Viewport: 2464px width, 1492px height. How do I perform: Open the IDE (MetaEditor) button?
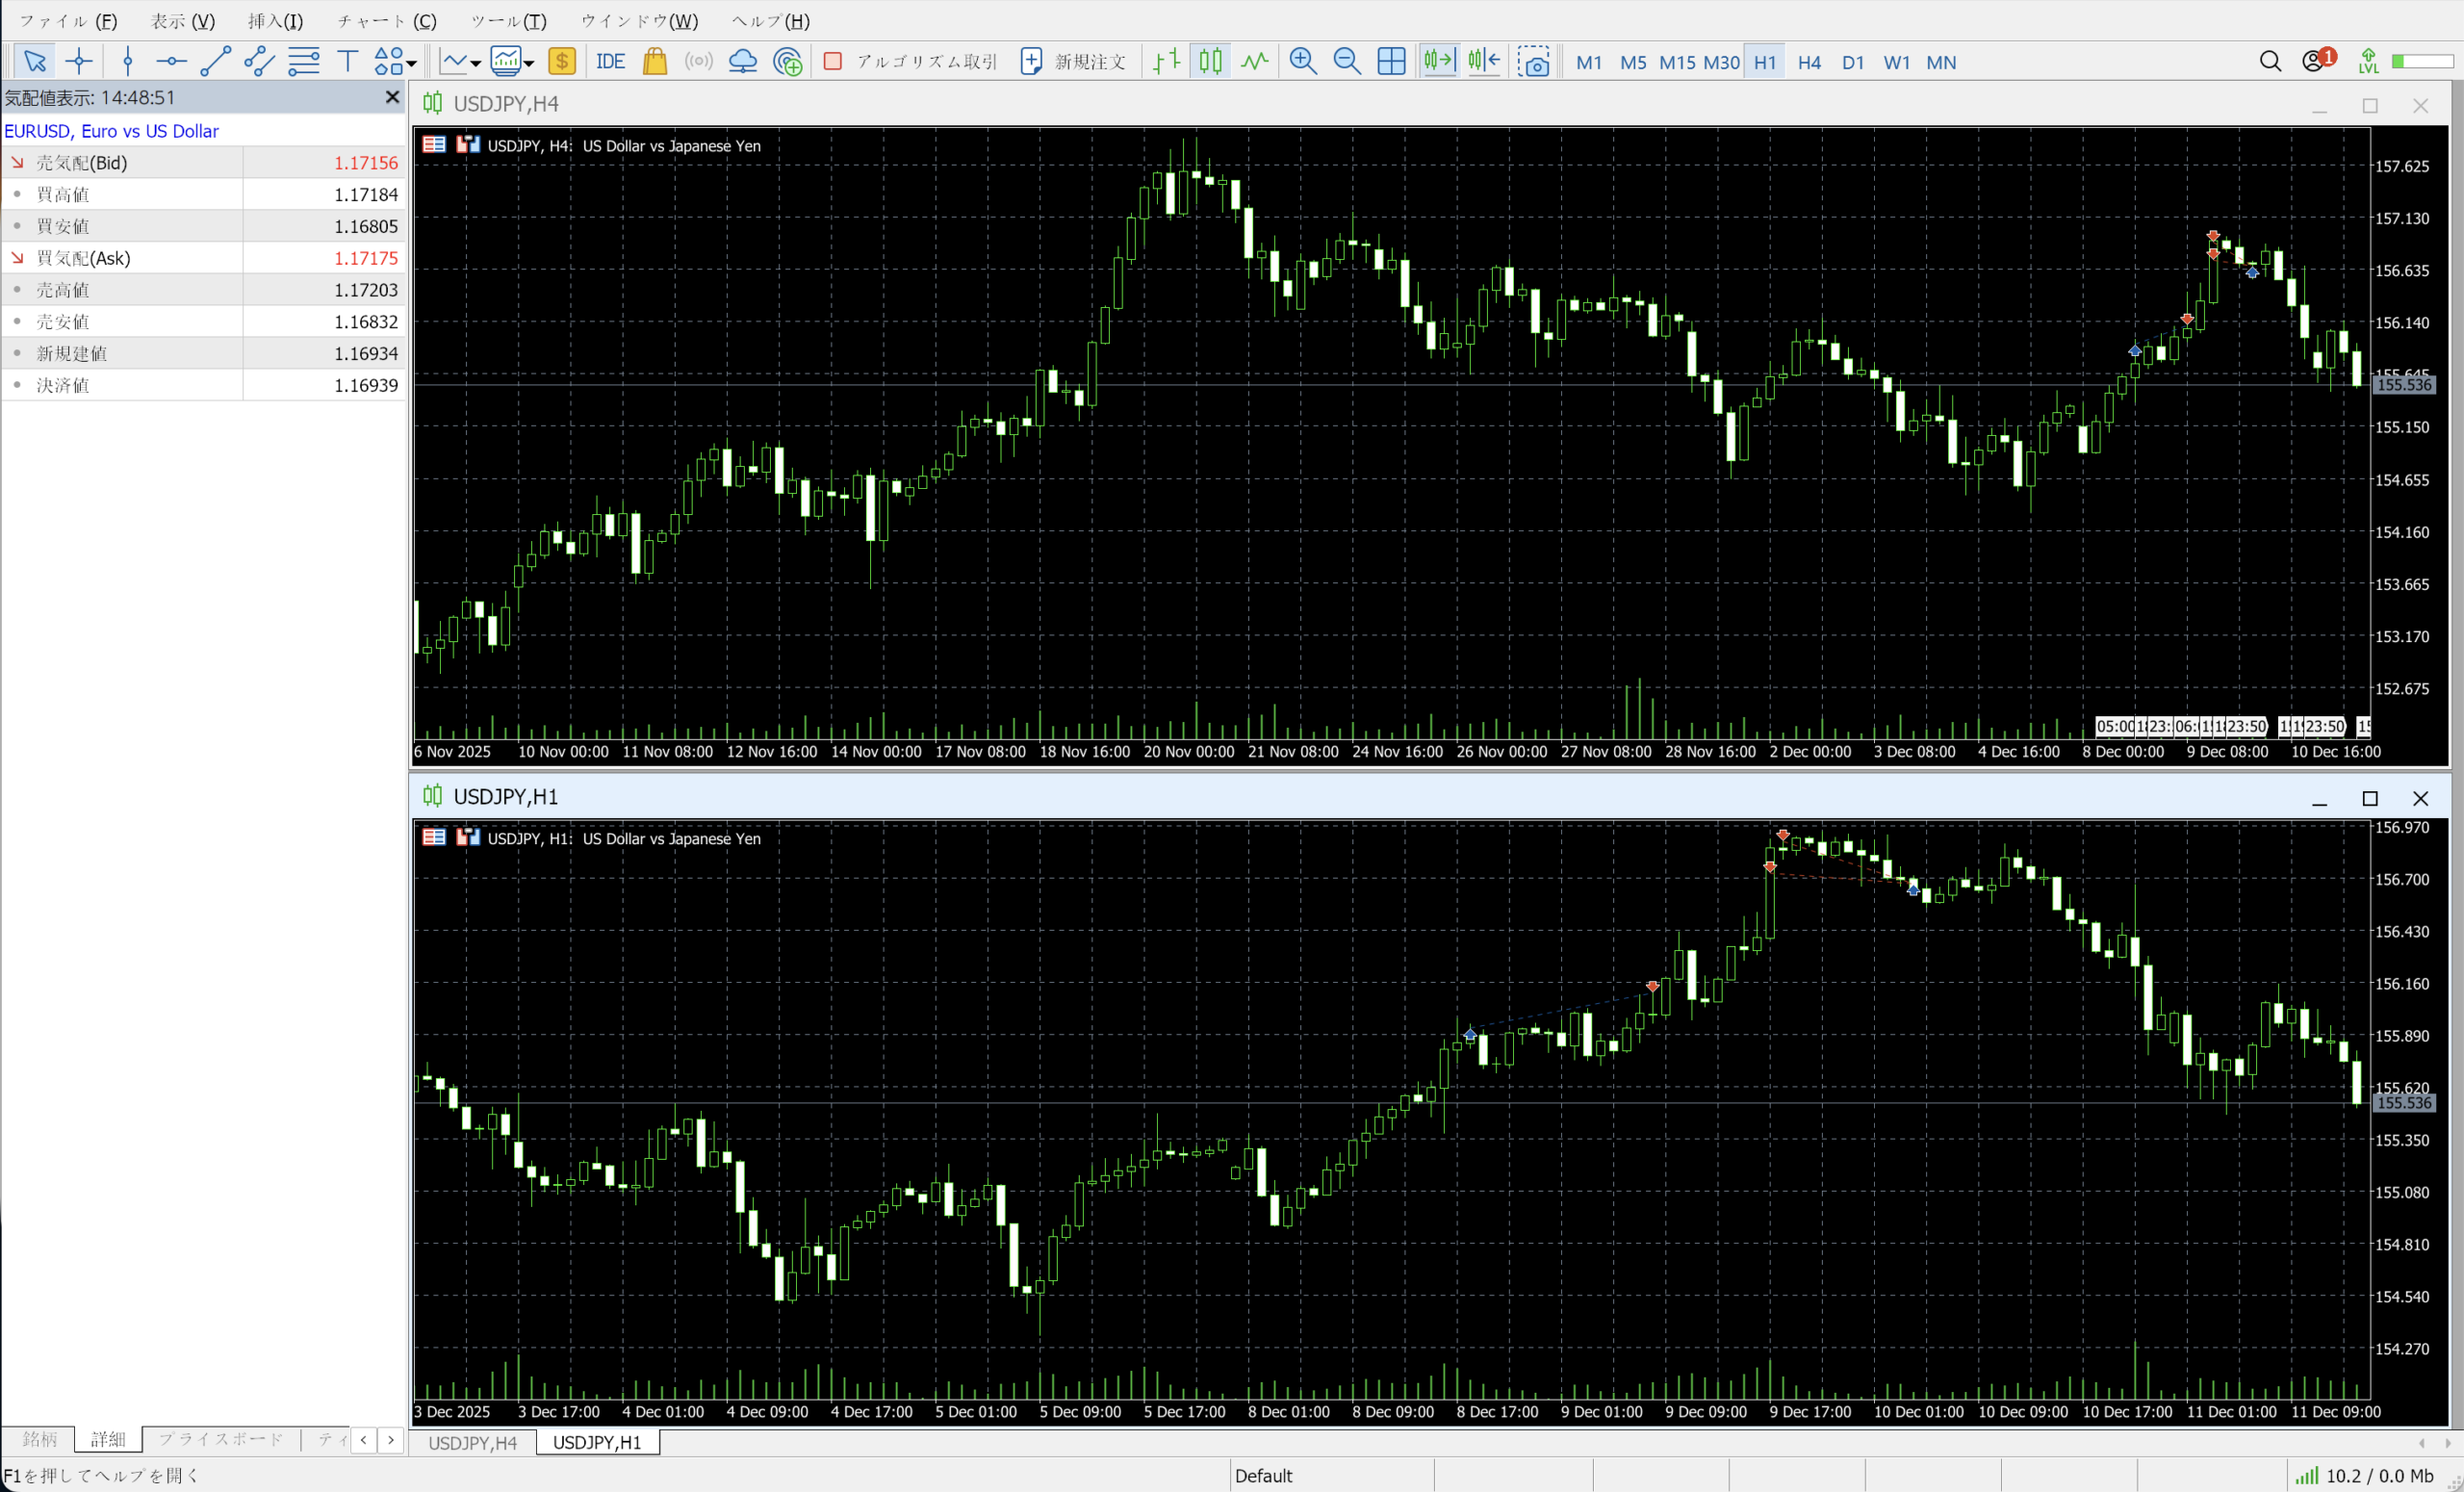610,62
